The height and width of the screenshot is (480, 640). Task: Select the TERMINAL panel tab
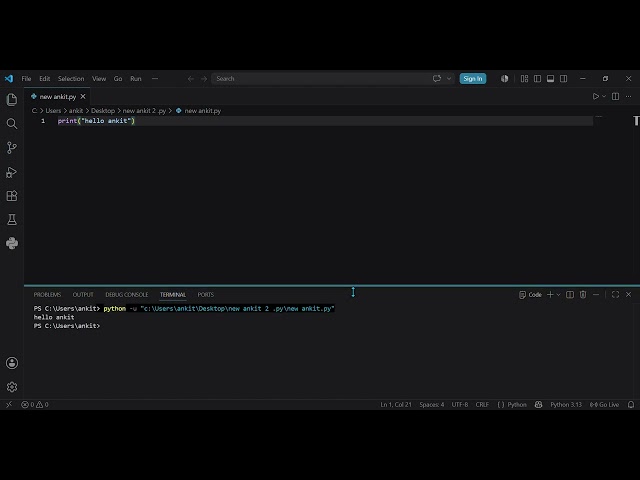173,294
